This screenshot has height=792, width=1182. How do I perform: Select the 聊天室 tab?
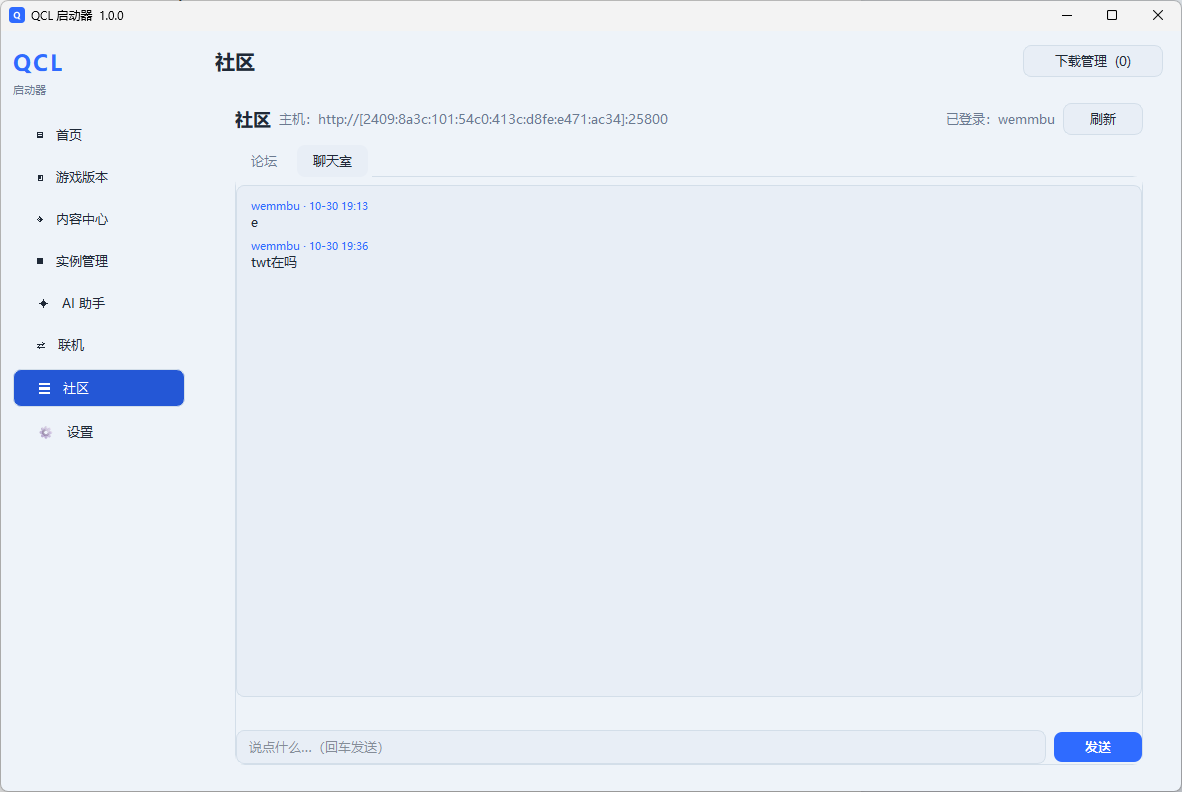332,161
